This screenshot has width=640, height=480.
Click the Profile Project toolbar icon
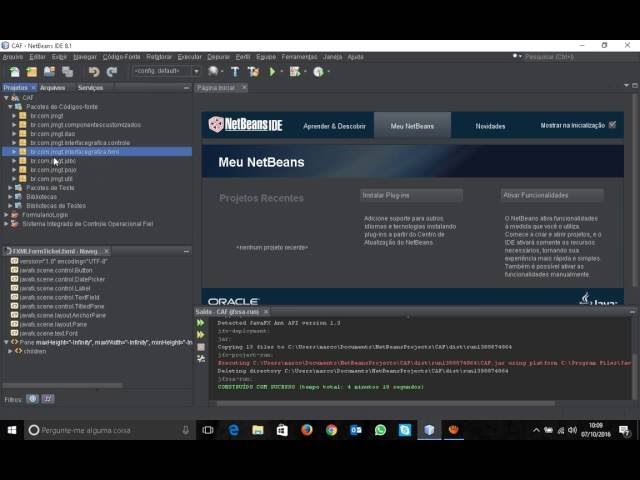pyautogui.click(x=318, y=72)
